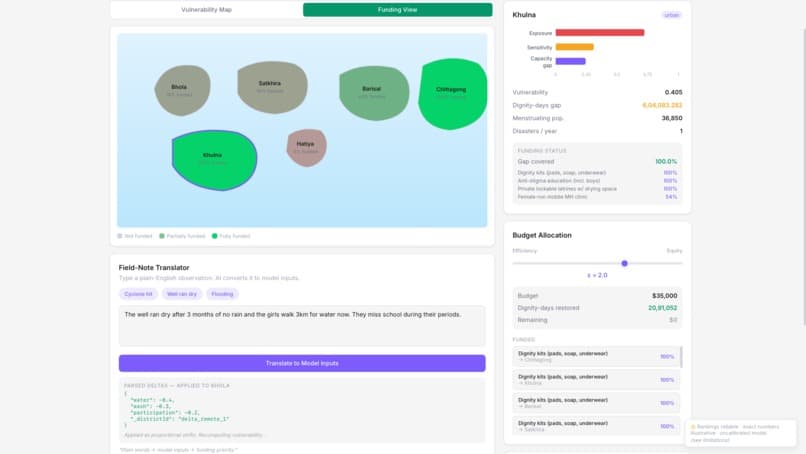Click the Fully funded legend marker
The image size is (806, 454).
[215, 236]
